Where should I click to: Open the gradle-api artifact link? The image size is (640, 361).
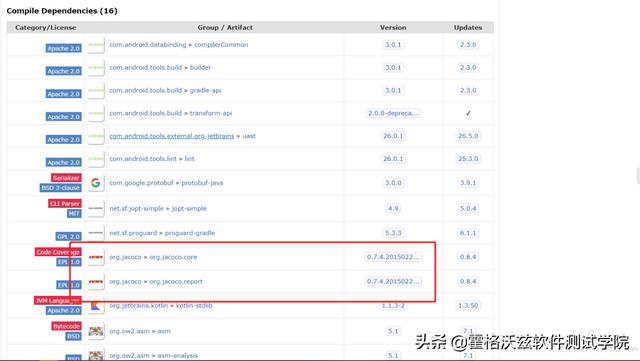point(205,90)
